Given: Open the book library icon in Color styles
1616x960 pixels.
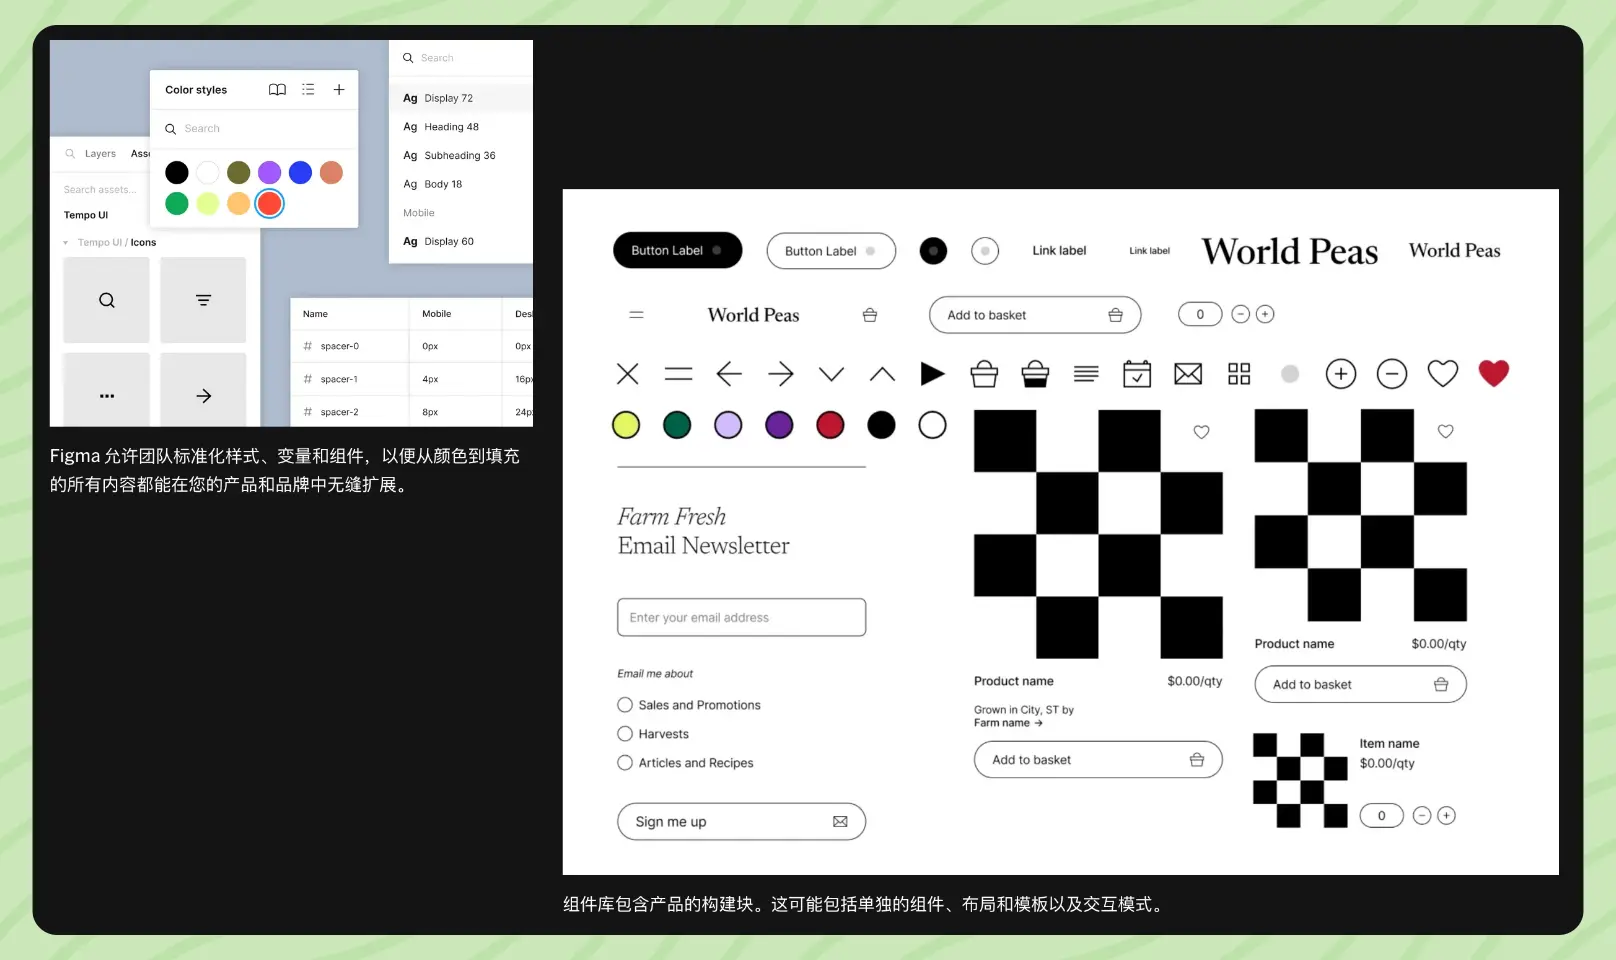Looking at the screenshot, I should coord(277,90).
